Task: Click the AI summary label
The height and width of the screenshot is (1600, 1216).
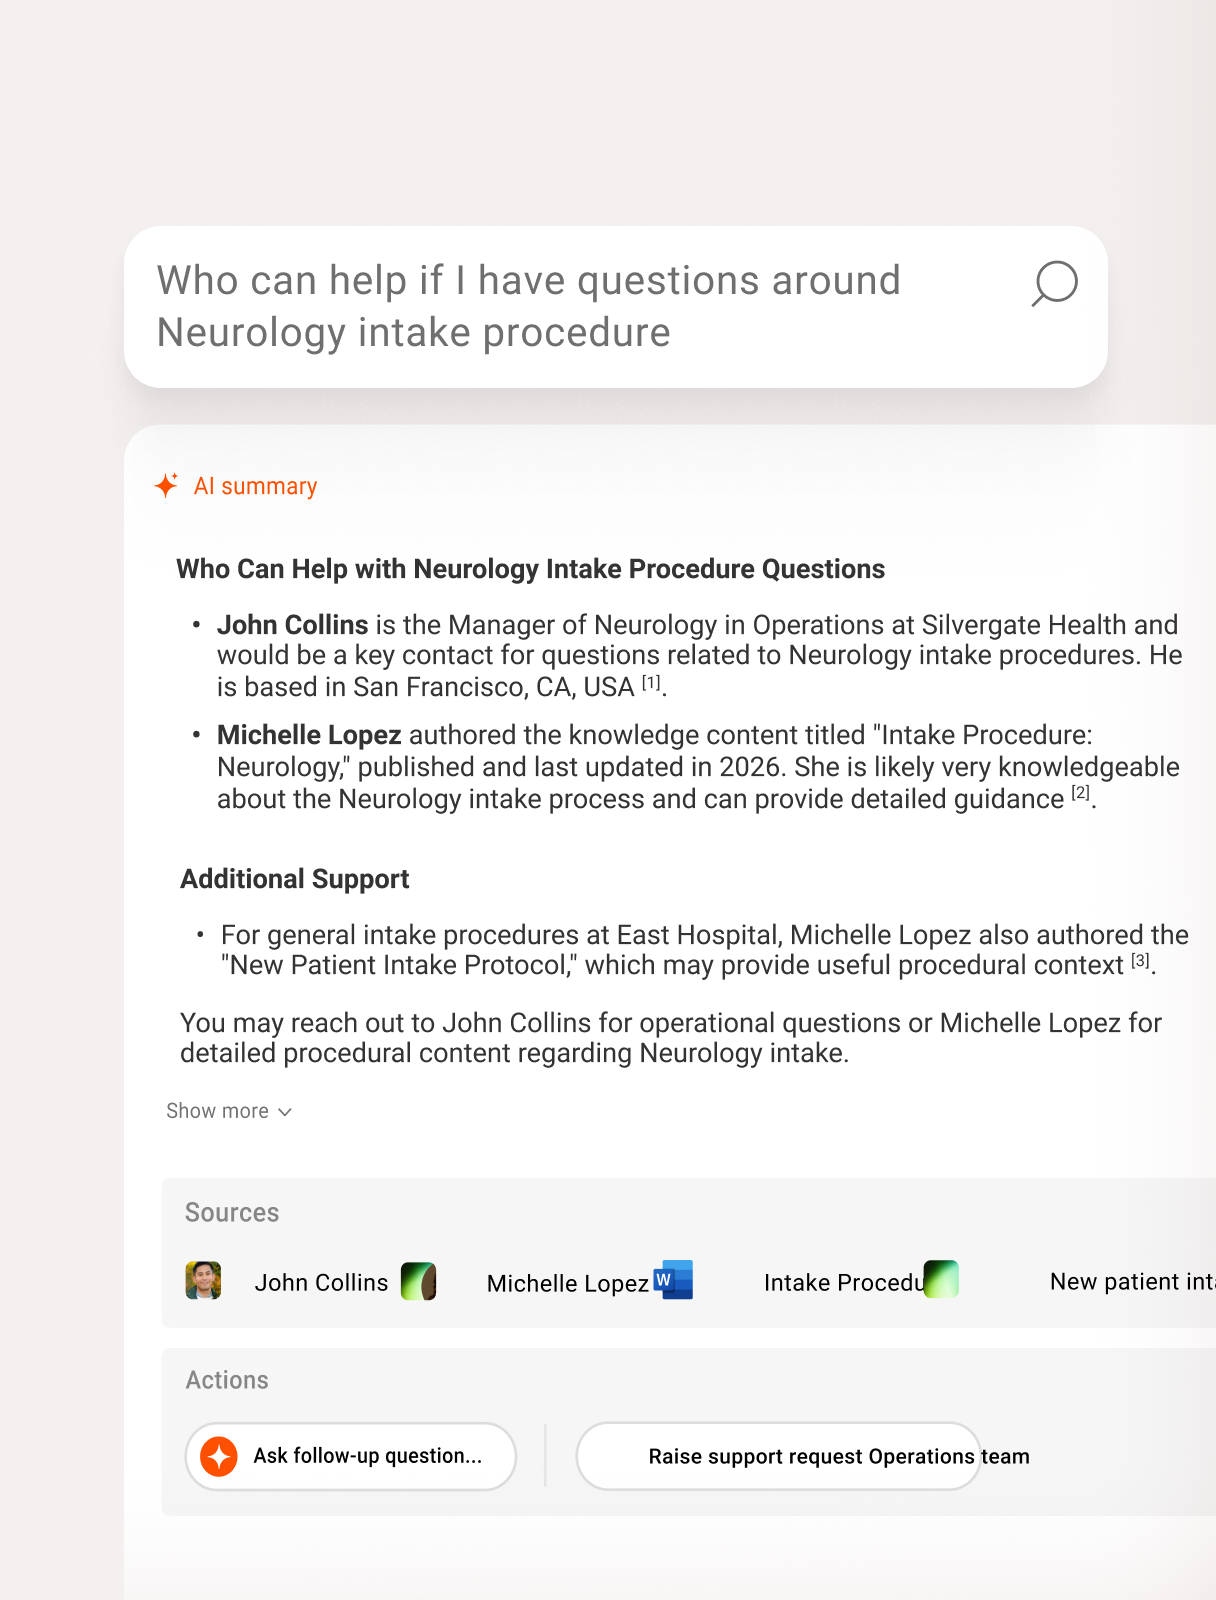Action: 255,486
